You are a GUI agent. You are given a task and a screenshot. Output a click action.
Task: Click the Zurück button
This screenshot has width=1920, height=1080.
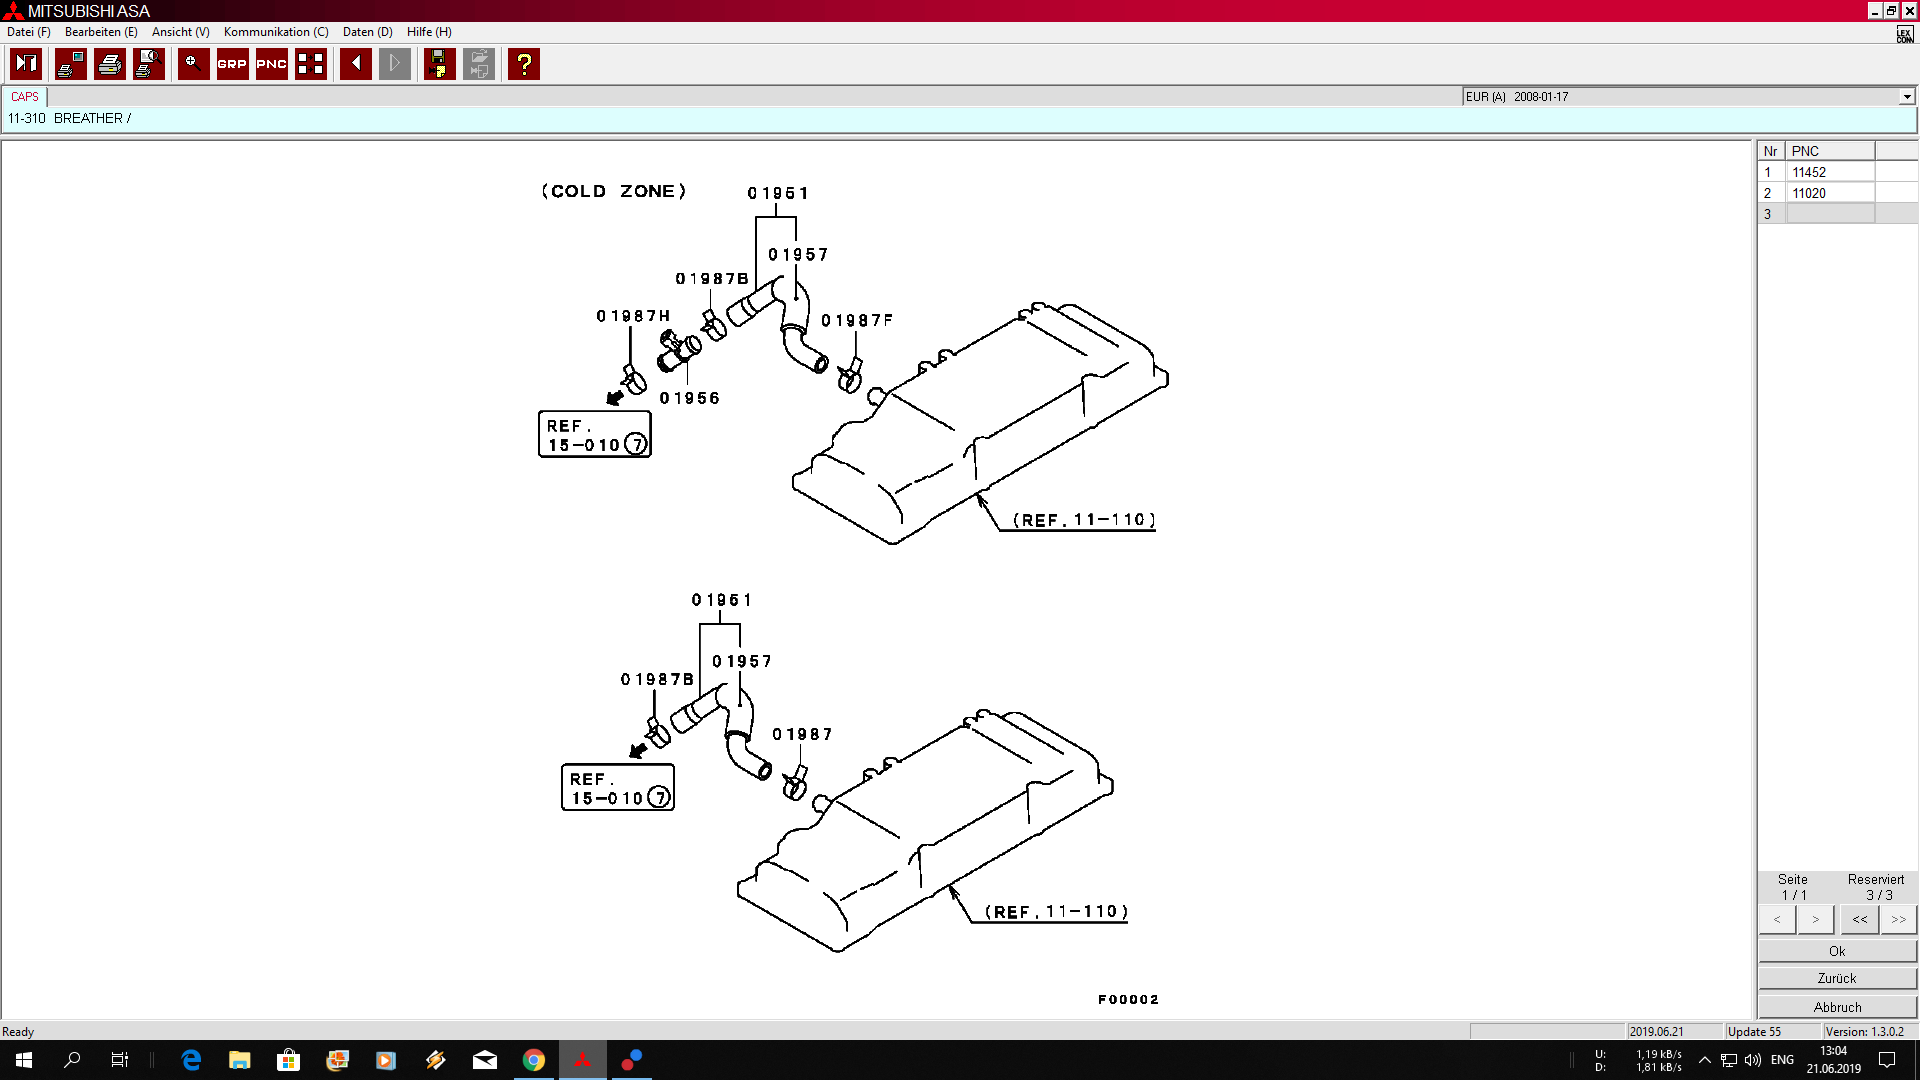(x=1836, y=978)
